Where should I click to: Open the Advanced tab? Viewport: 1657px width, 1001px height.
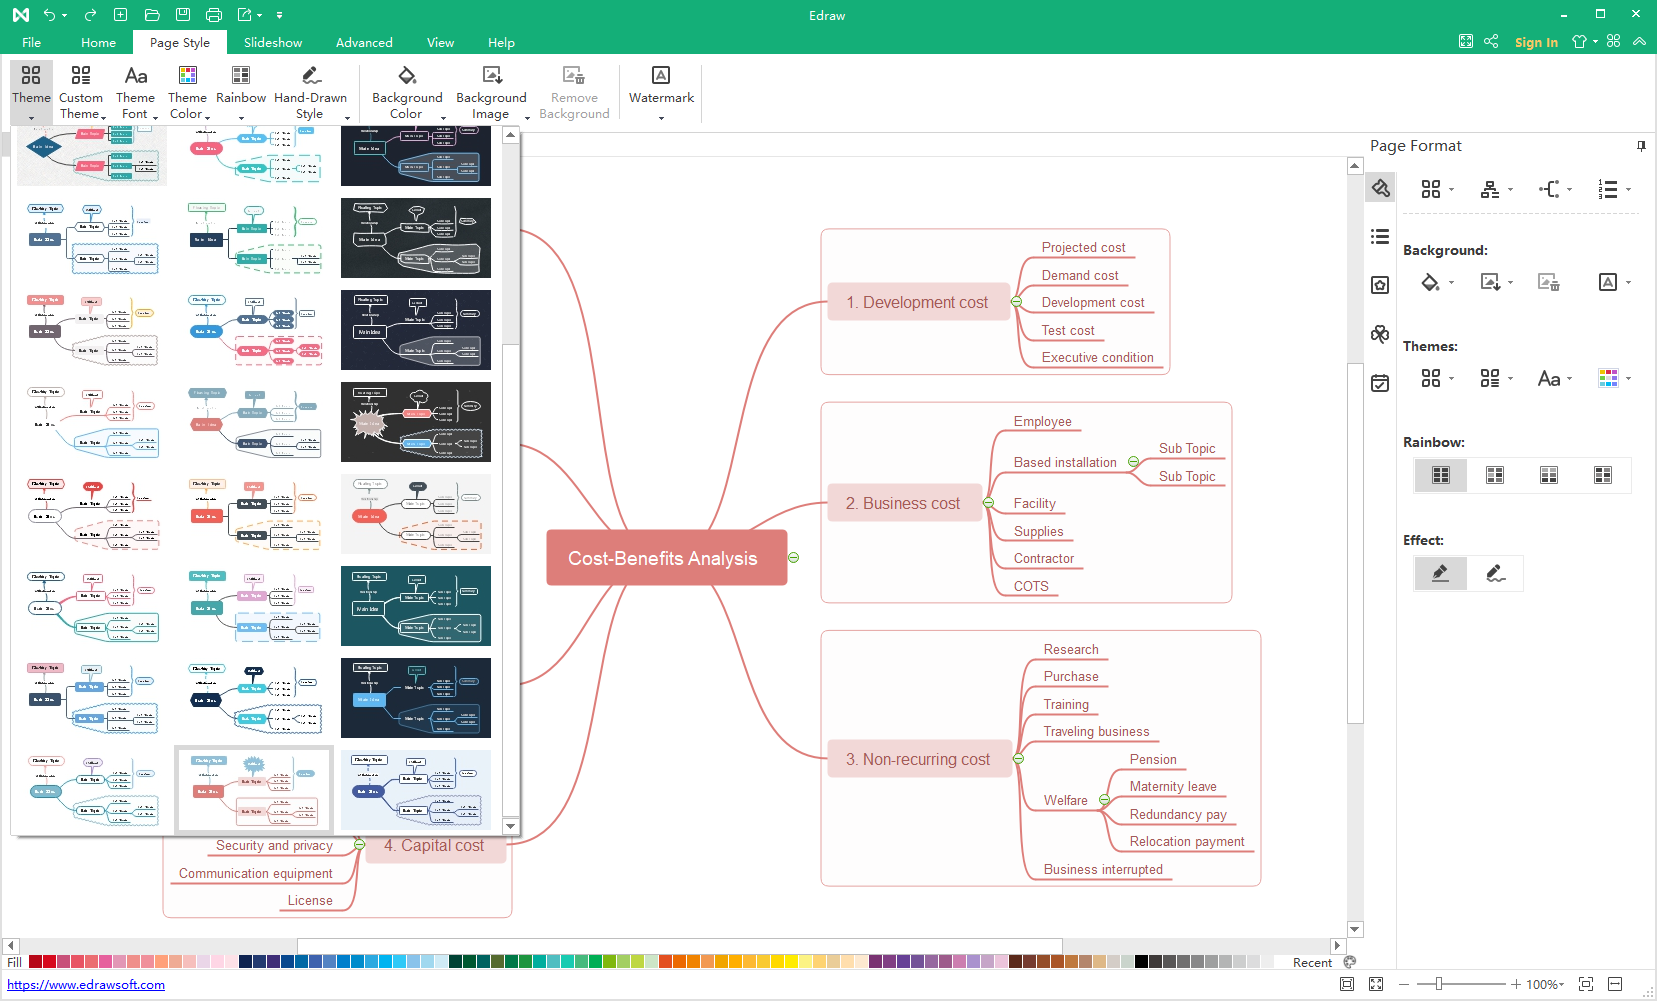pos(364,43)
